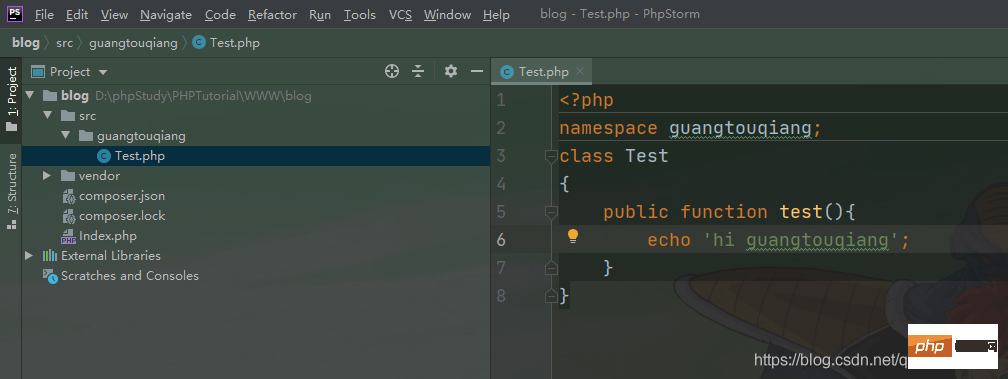
Task: Toggle the 1: Project tool window
Action: point(12,99)
